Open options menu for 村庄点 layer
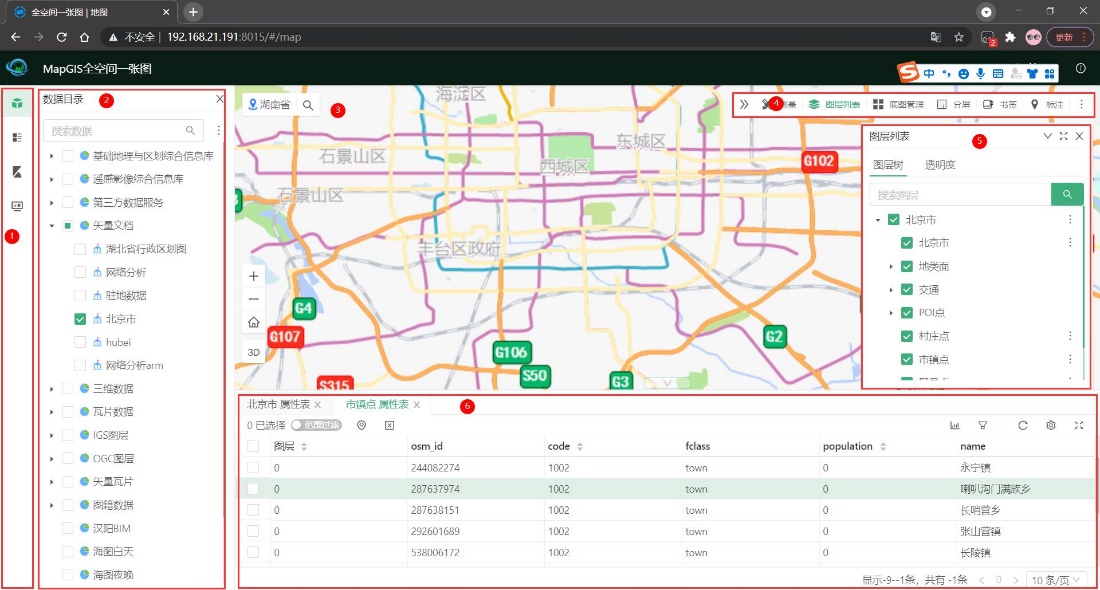1100x590 pixels. point(1070,336)
